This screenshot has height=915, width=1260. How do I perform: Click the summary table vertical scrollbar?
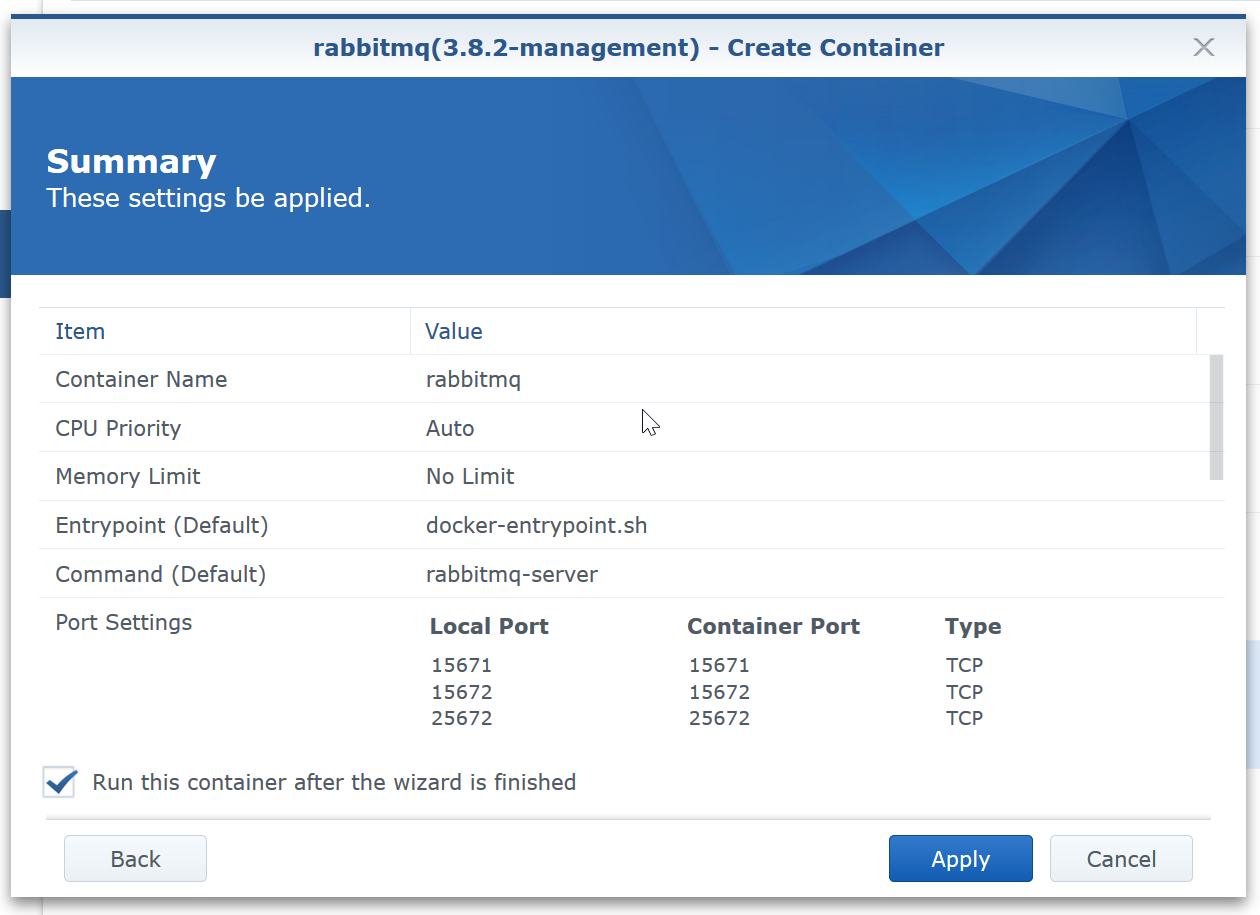pyautogui.click(x=1216, y=417)
